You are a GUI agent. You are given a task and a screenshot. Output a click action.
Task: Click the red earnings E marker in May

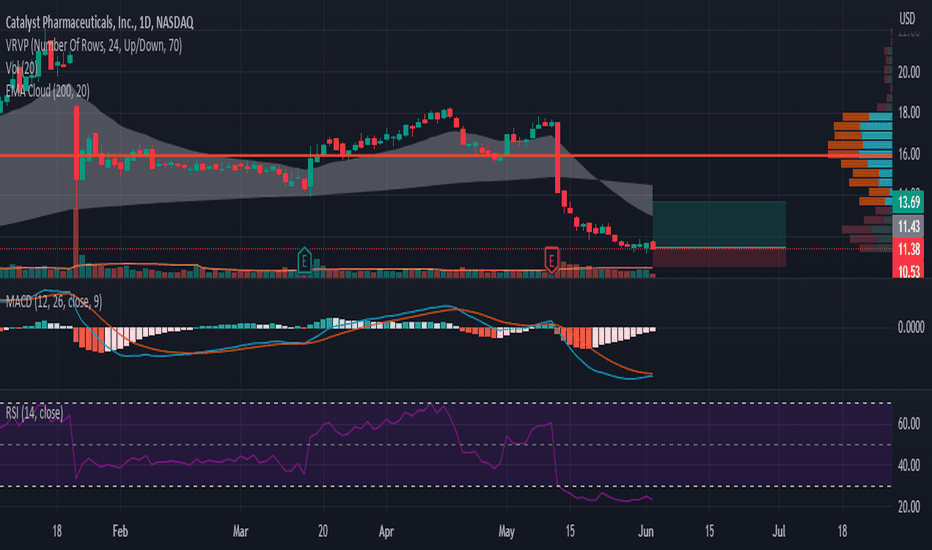552,260
